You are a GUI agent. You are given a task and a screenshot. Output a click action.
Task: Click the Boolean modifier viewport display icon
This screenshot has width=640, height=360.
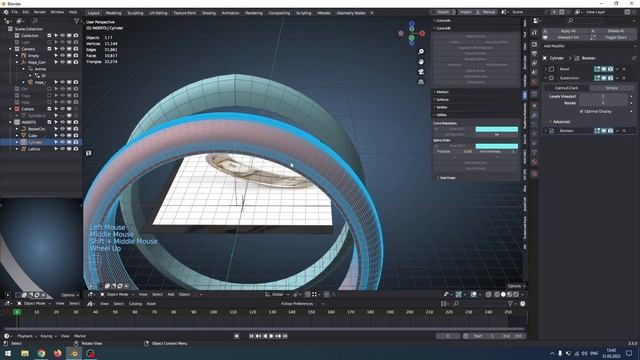(604, 131)
